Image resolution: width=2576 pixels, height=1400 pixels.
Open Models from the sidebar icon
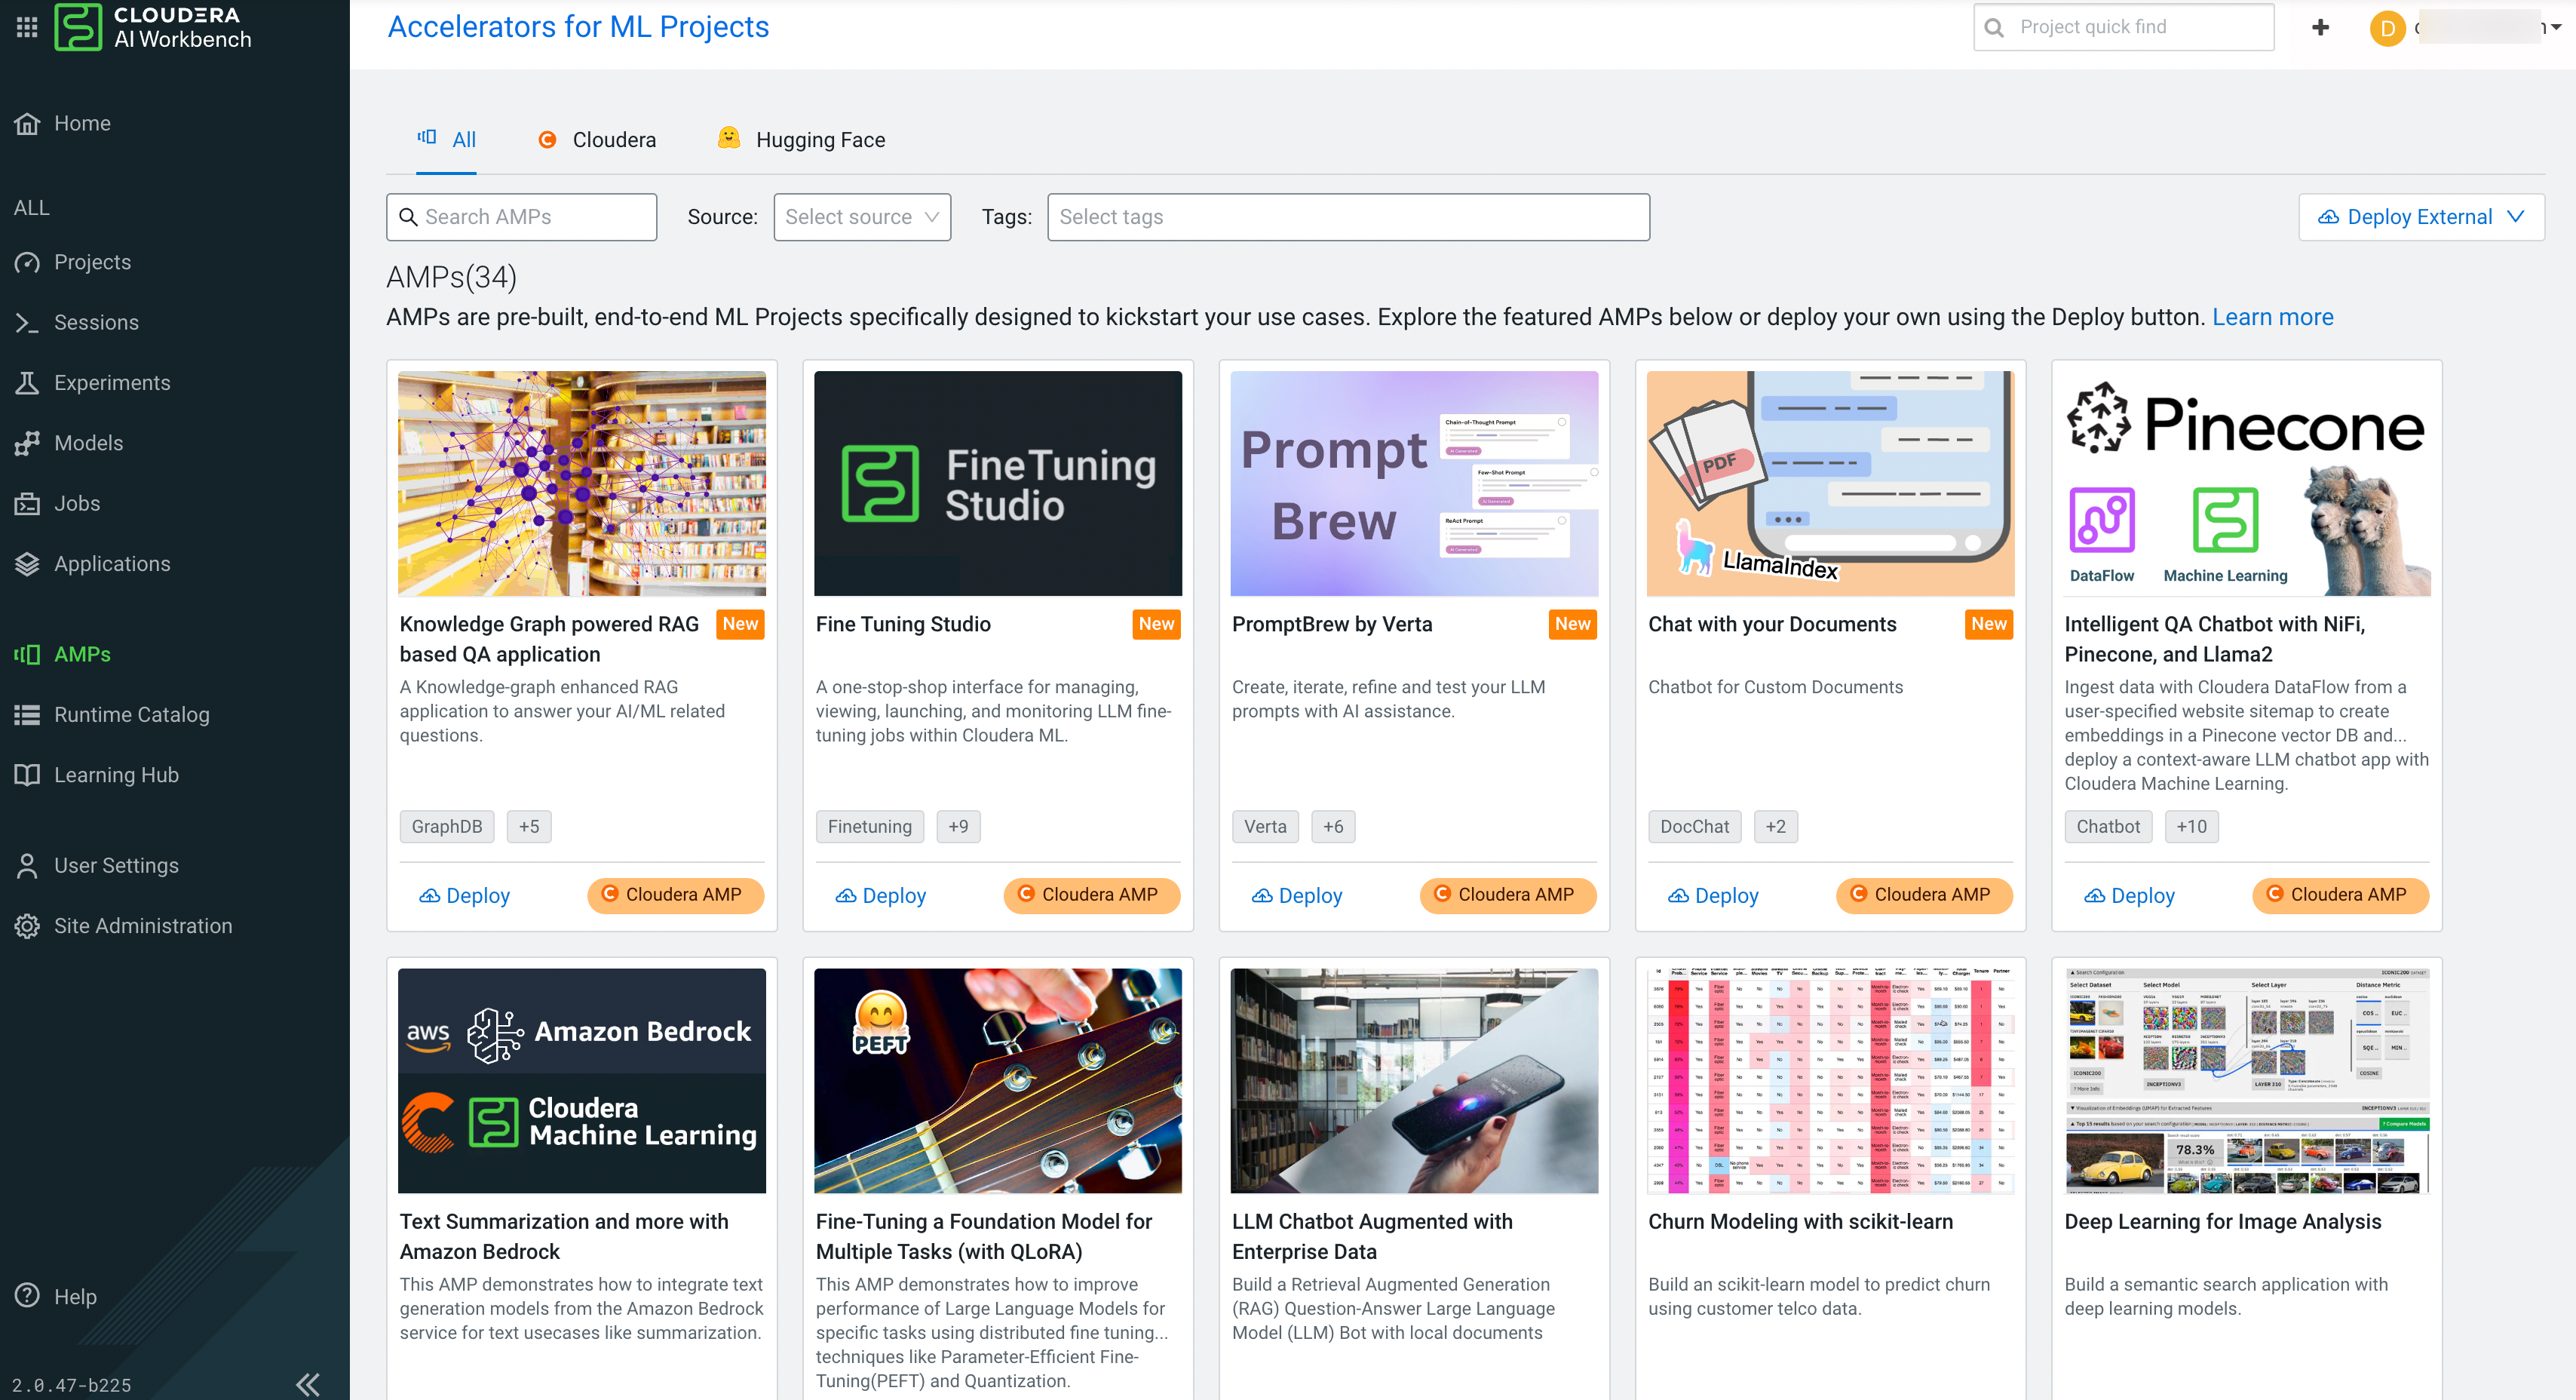27,443
